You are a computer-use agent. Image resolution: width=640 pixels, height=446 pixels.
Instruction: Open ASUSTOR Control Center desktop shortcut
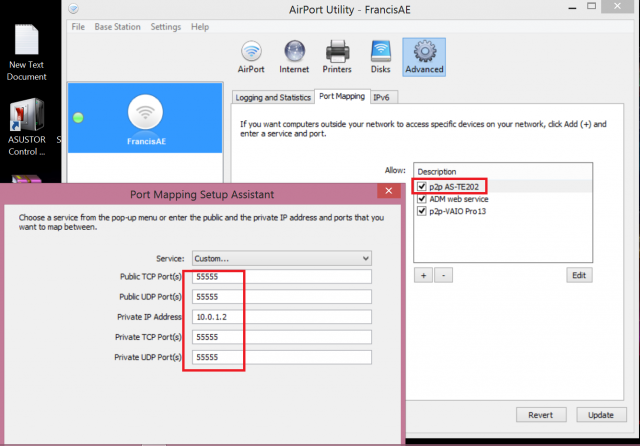click(x=27, y=127)
